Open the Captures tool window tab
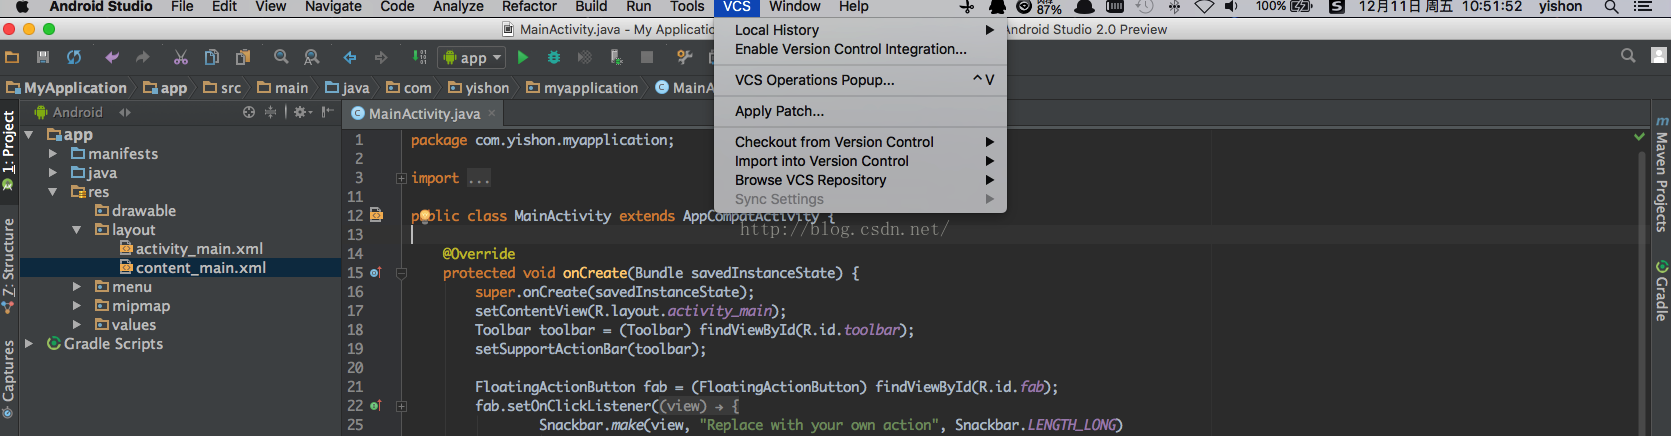Image resolution: width=1671 pixels, height=436 pixels. coord(9,380)
